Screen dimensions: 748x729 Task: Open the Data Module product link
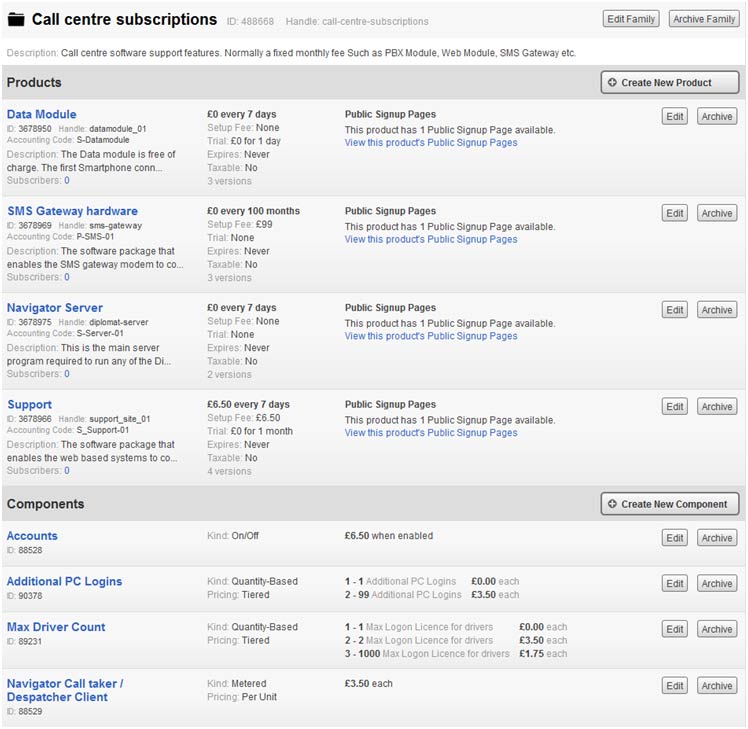click(x=42, y=115)
